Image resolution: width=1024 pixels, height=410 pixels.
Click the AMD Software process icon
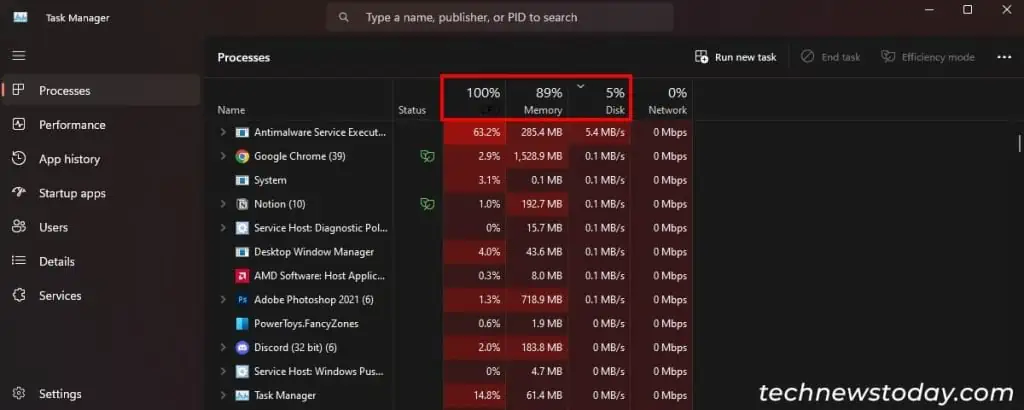242,276
